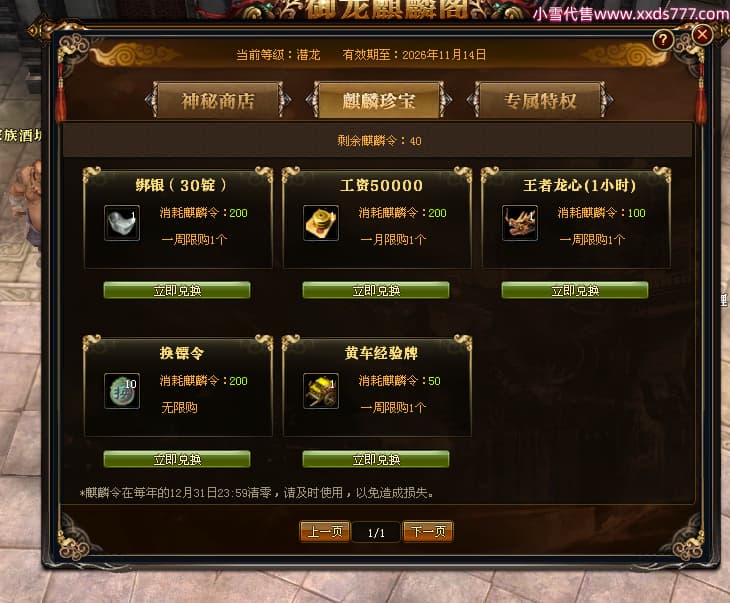Open the question mark help icon

(x=663, y=40)
